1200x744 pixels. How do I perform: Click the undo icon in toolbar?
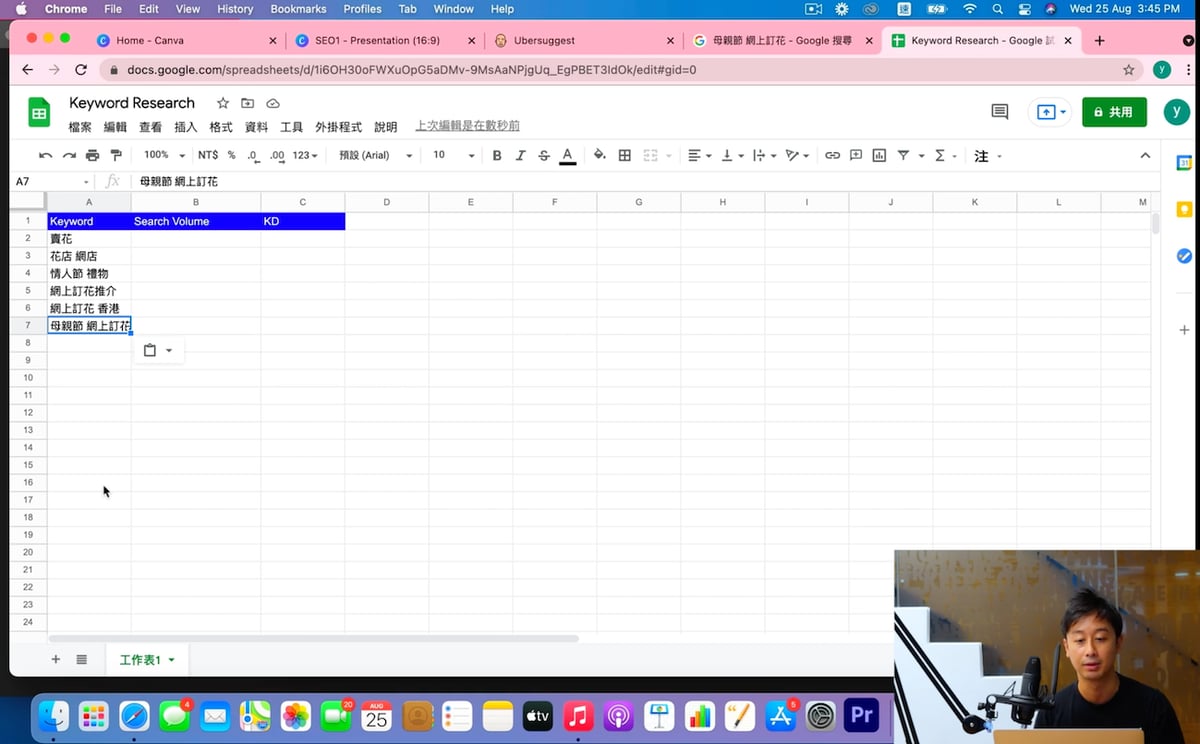[x=45, y=156]
